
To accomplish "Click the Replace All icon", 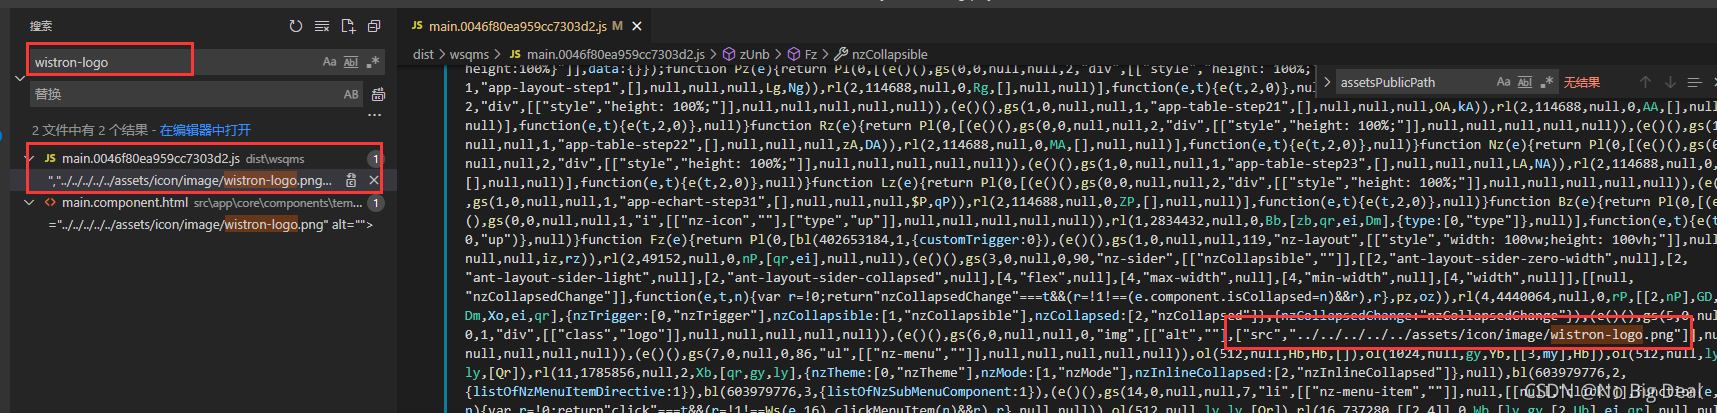I will [x=378, y=94].
